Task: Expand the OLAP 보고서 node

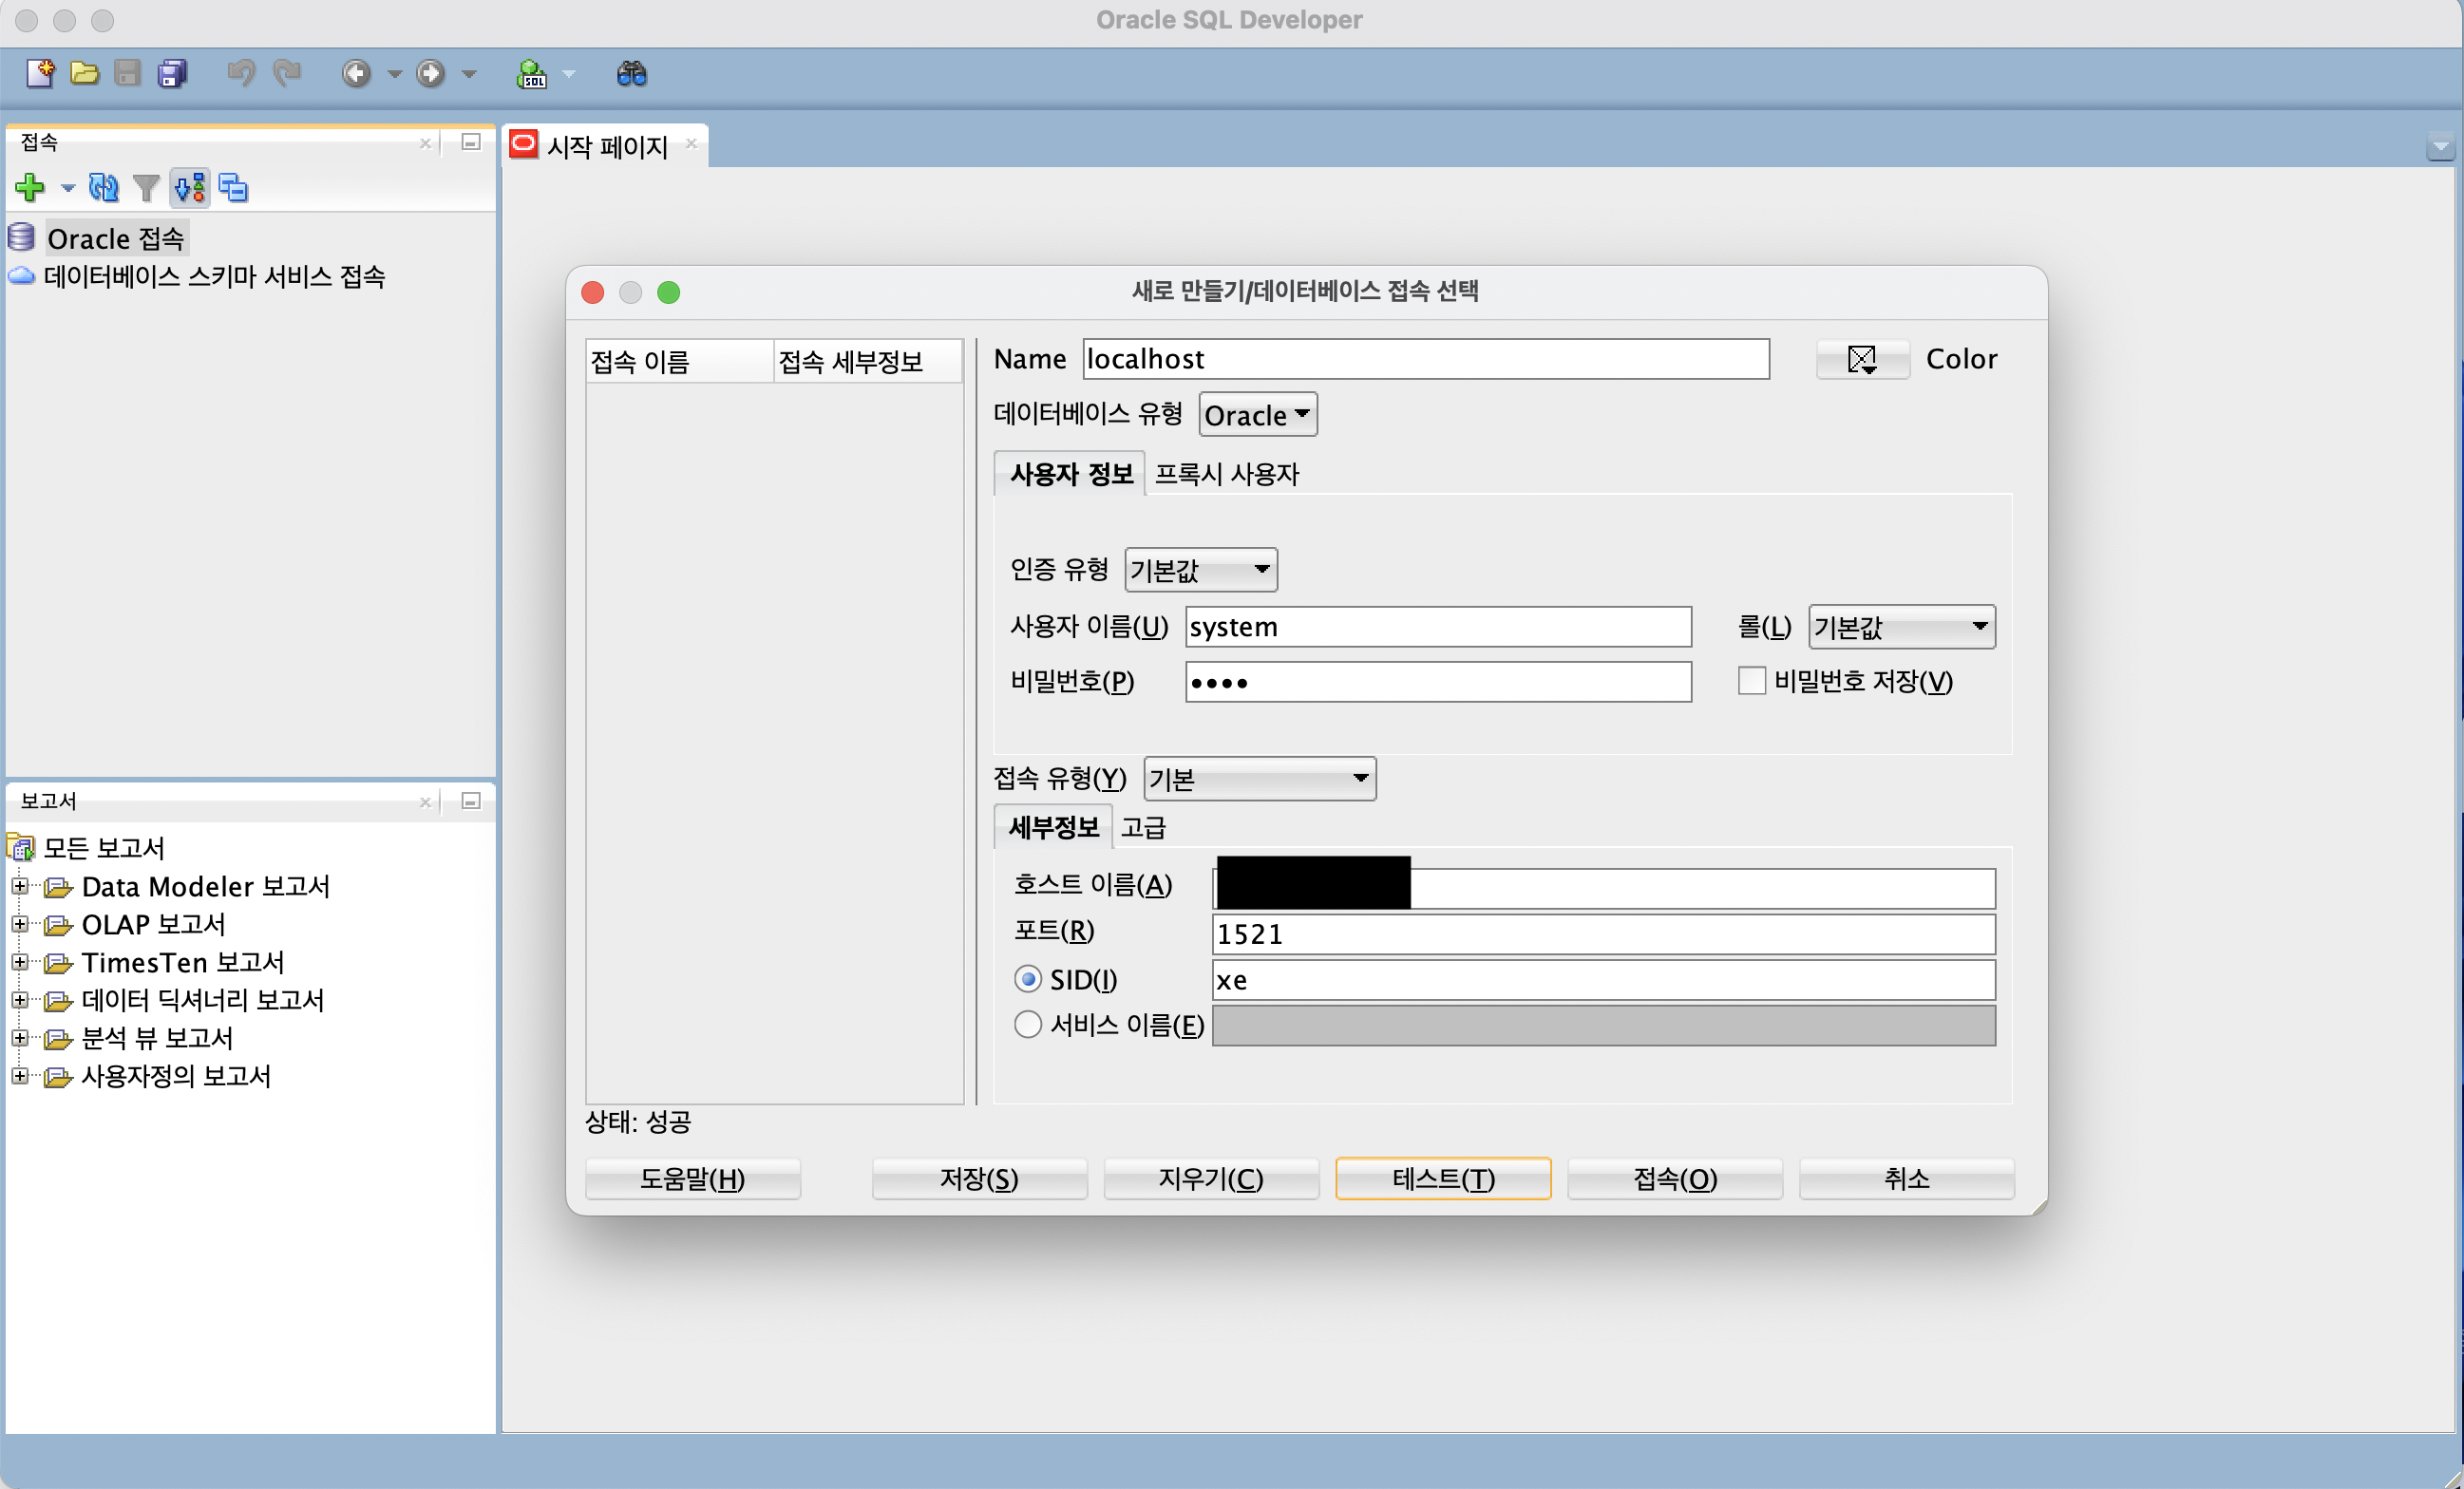Action: [x=19, y=924]
